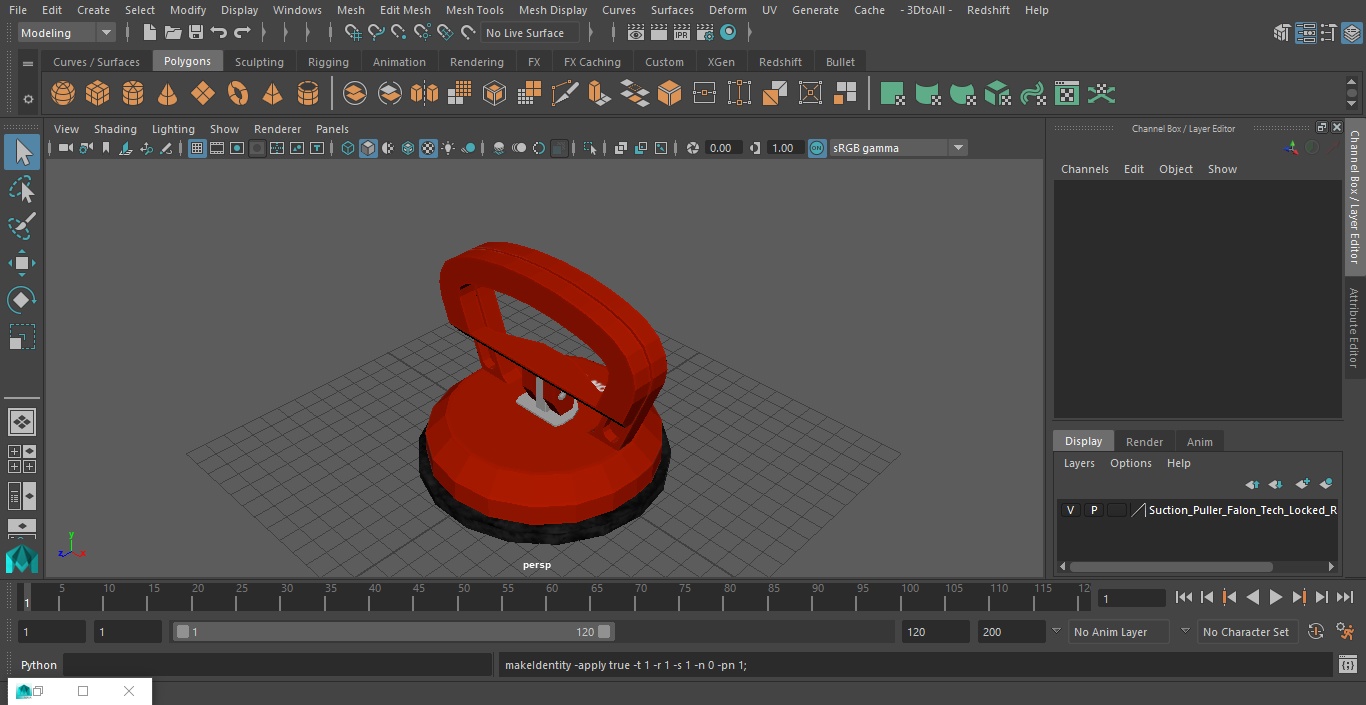Toggle film gate in viewport
Image resolution: width=1366 pixels, height=705 pixels.
[217, 148]
